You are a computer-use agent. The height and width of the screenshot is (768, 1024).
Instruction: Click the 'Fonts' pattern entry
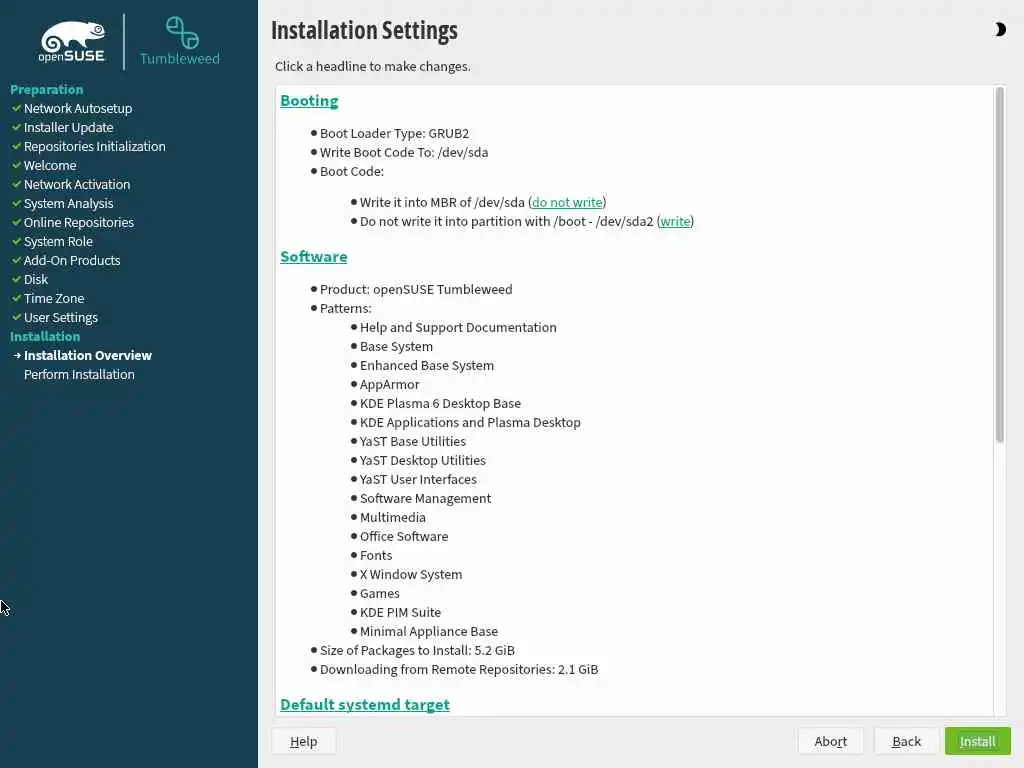click(x=376, y=555)
